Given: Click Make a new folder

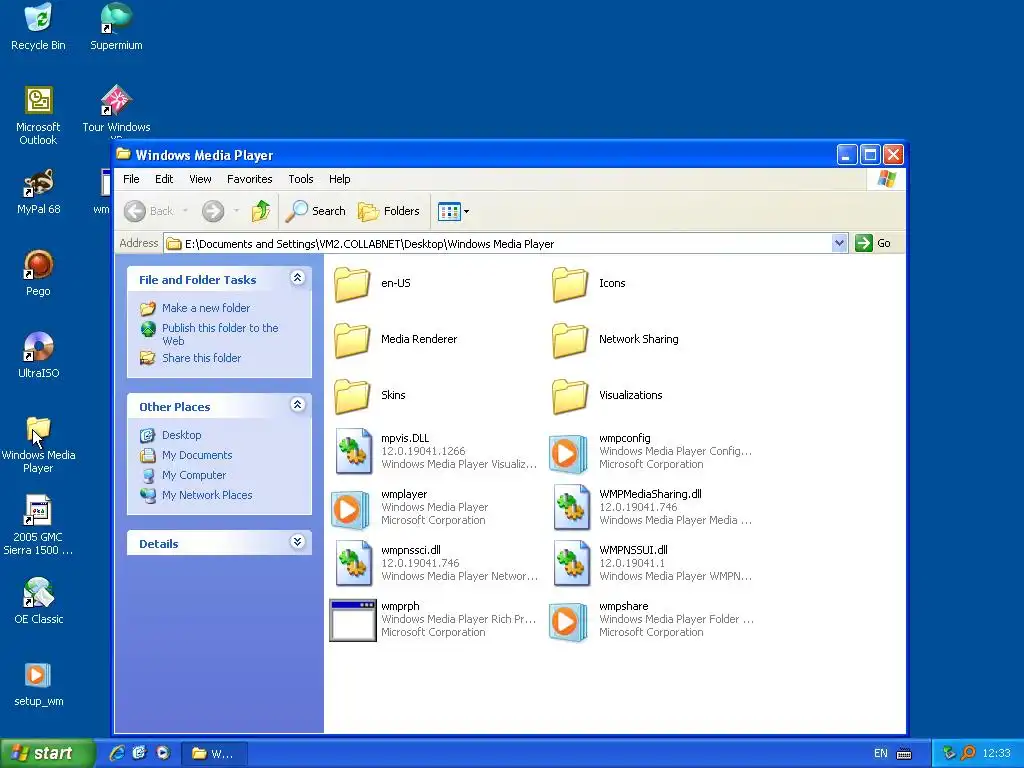Looking at the screenshot, I should point(206,308).
